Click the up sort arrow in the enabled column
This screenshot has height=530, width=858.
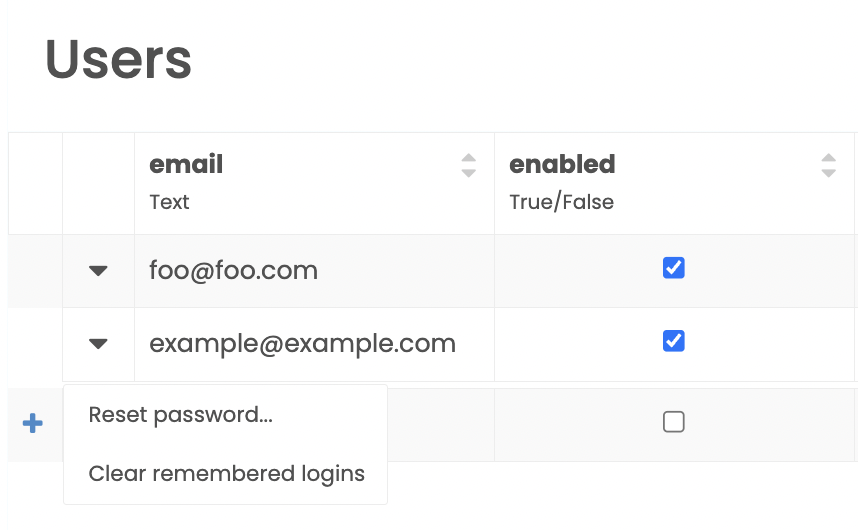[828, 158]
